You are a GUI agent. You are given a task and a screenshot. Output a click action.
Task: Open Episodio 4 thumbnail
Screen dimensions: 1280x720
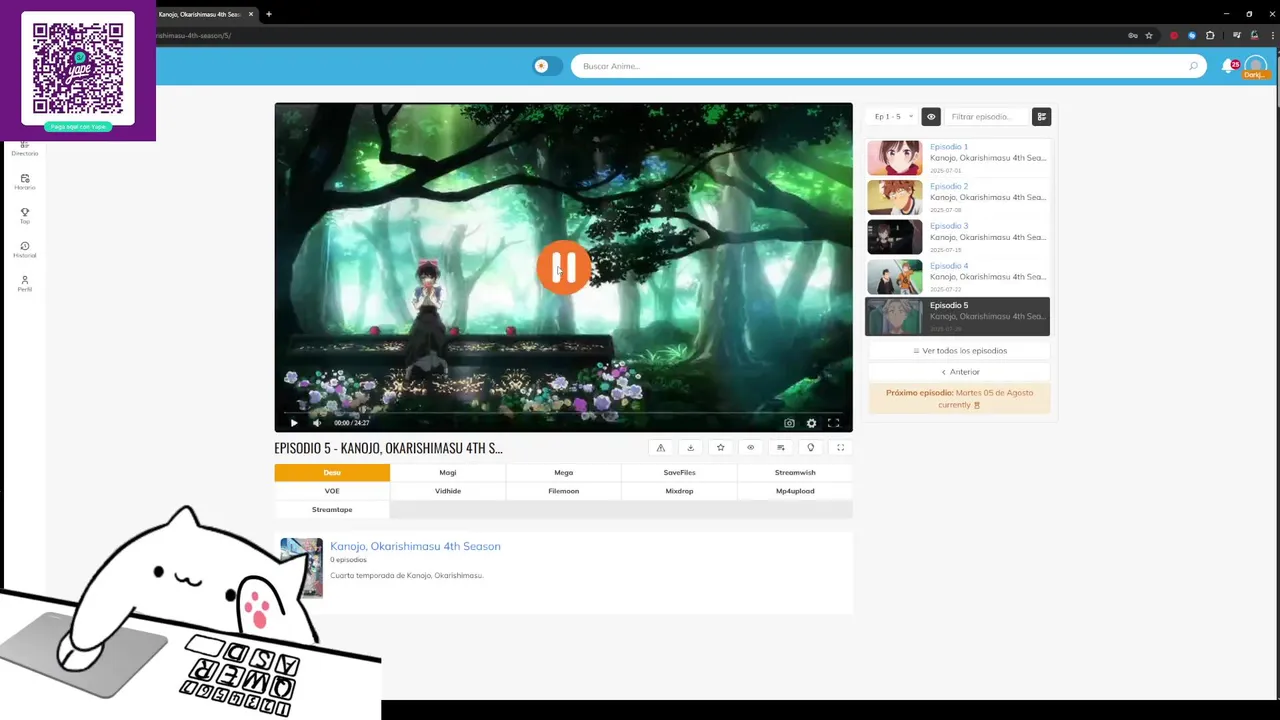(895, 277)
